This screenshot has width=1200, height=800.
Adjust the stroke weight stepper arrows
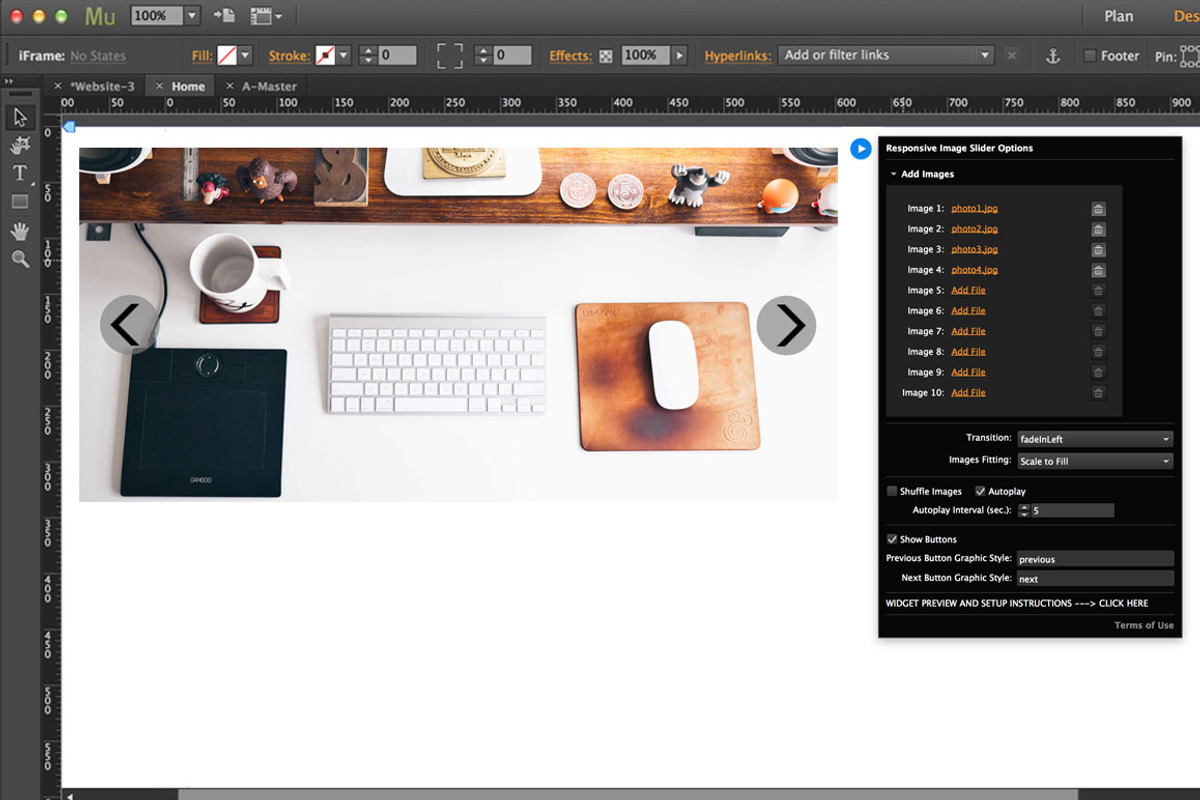coord(367,56)
